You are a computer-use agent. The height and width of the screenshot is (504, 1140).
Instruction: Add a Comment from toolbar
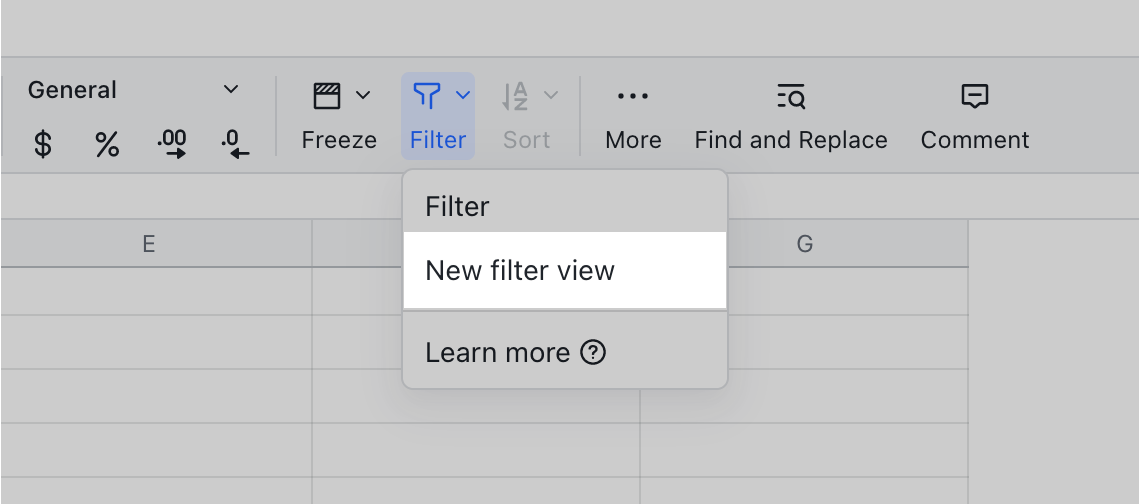pyautogui.click(x=974, y=96)
